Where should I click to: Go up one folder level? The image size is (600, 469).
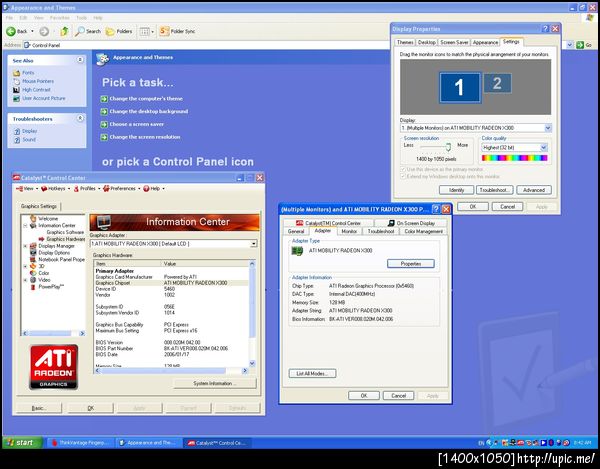tap(64, 31)
